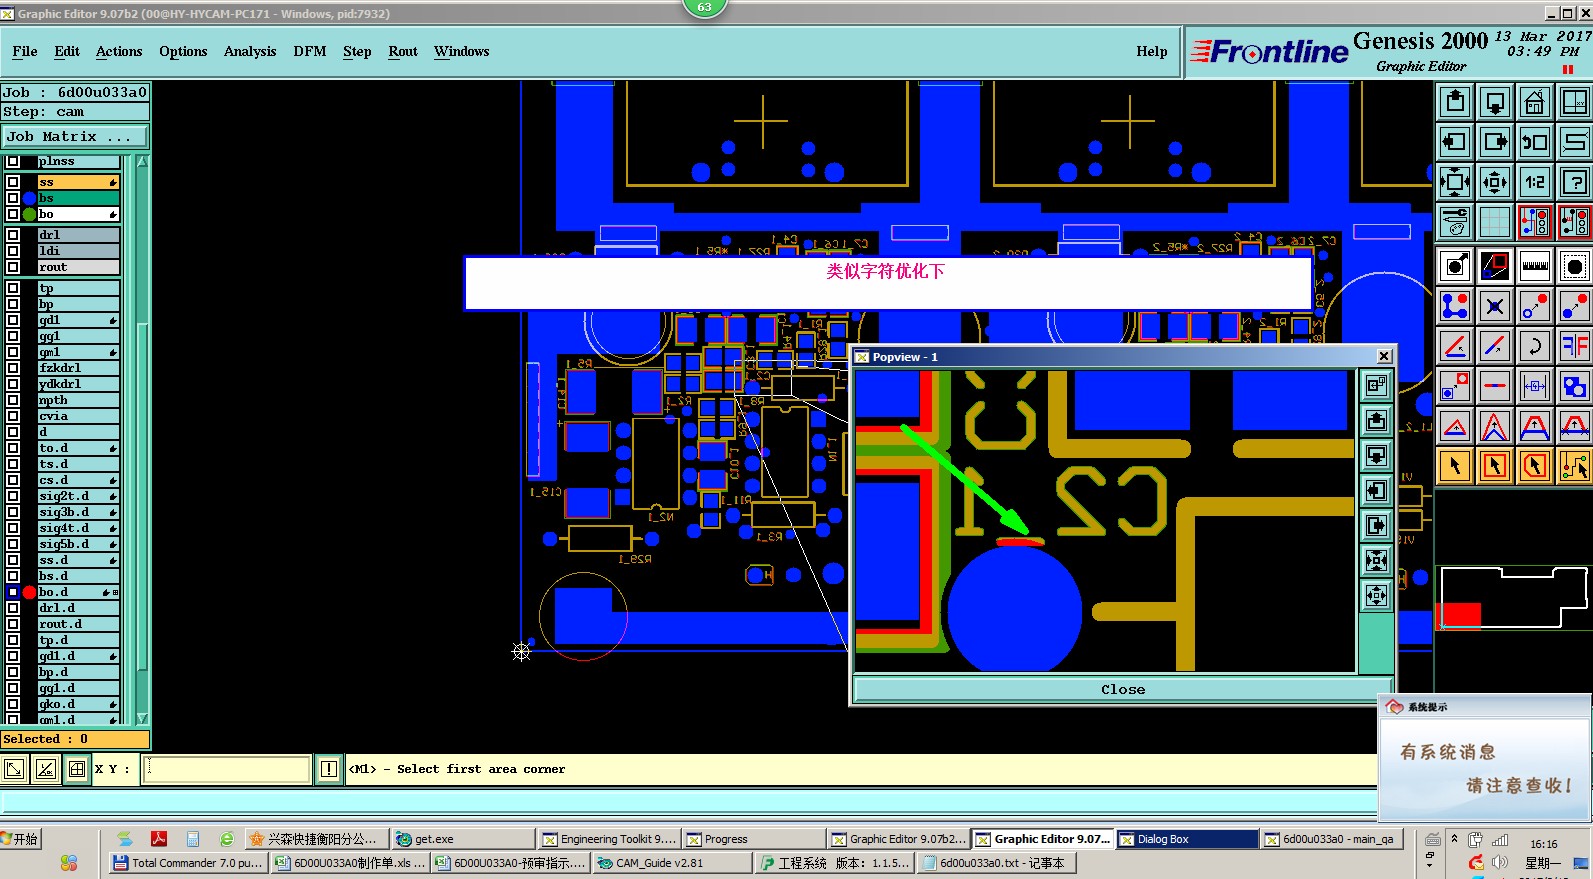Open the Job Matrix button
The width and height of the screenshot is (1593, 879).
75,136
